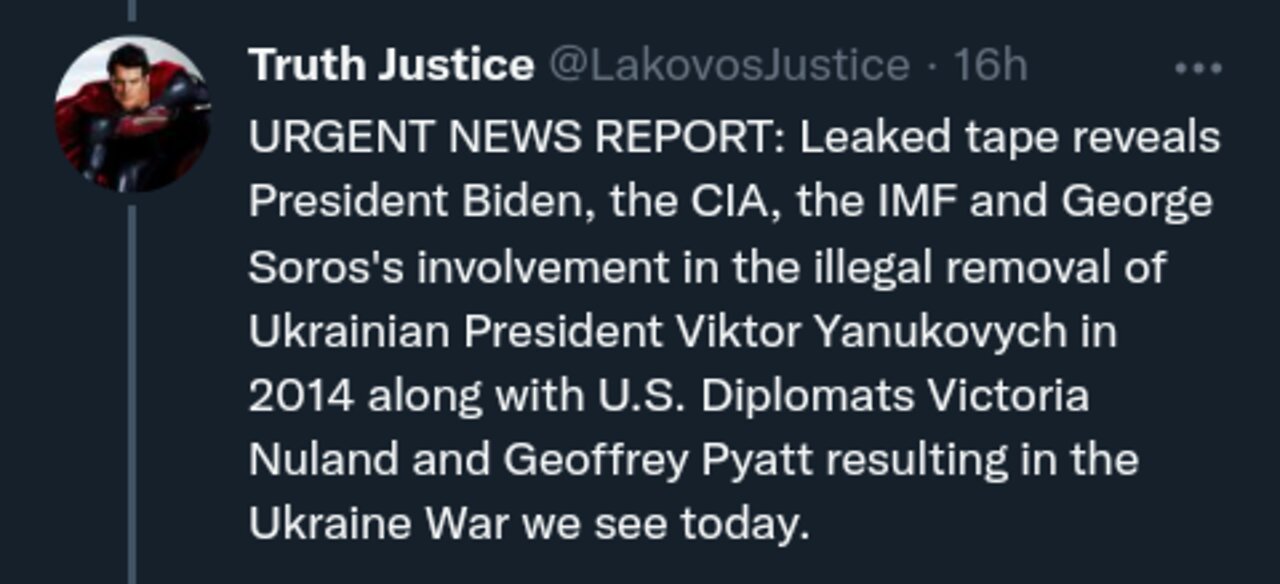Click "Ukraine War we see today." line
The height and width of the screenshot is (584, 1280).
(x=528, y=525)
